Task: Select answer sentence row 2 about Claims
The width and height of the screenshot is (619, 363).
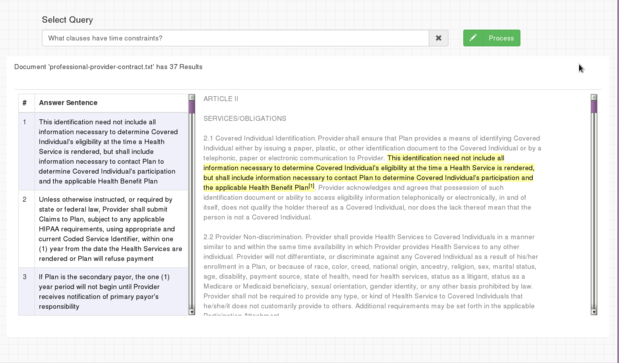Action: pyautogui.click(x=103, y=229)
